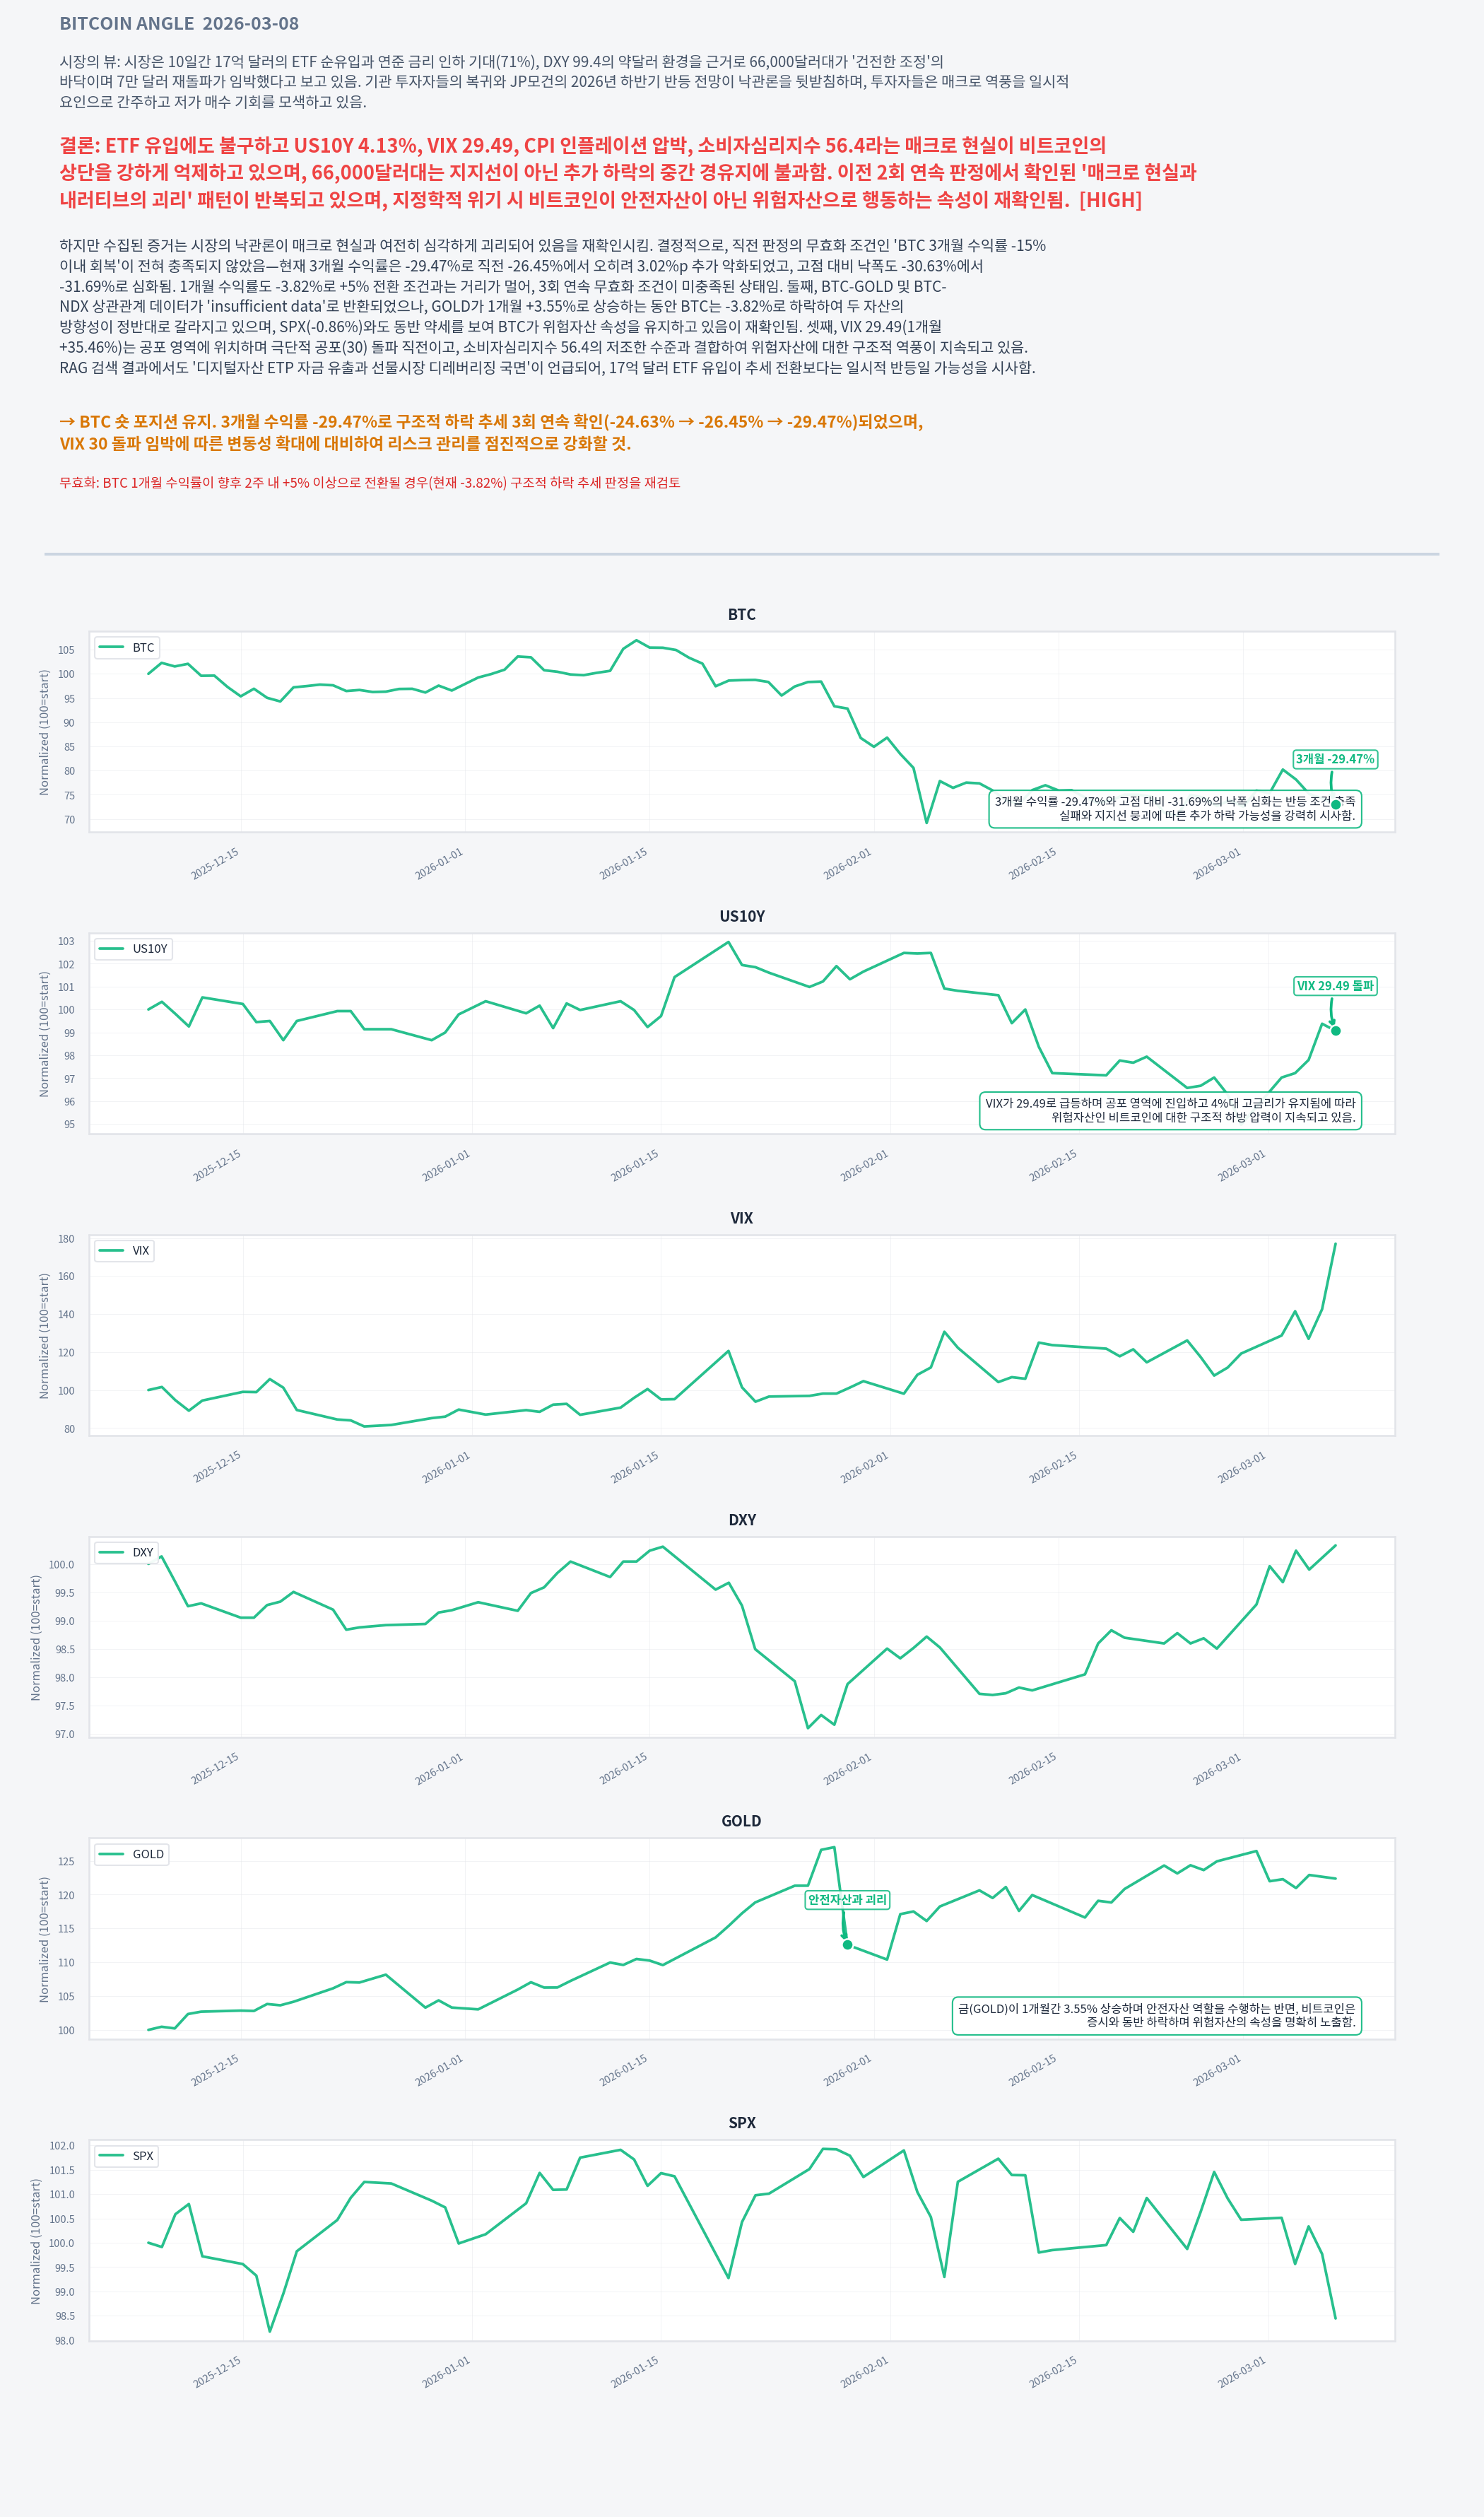Click the '3개월 -29.47%' annotation label
Image resolution: width=1484 pixels, height=2517 pixels.
(1334, 759)
